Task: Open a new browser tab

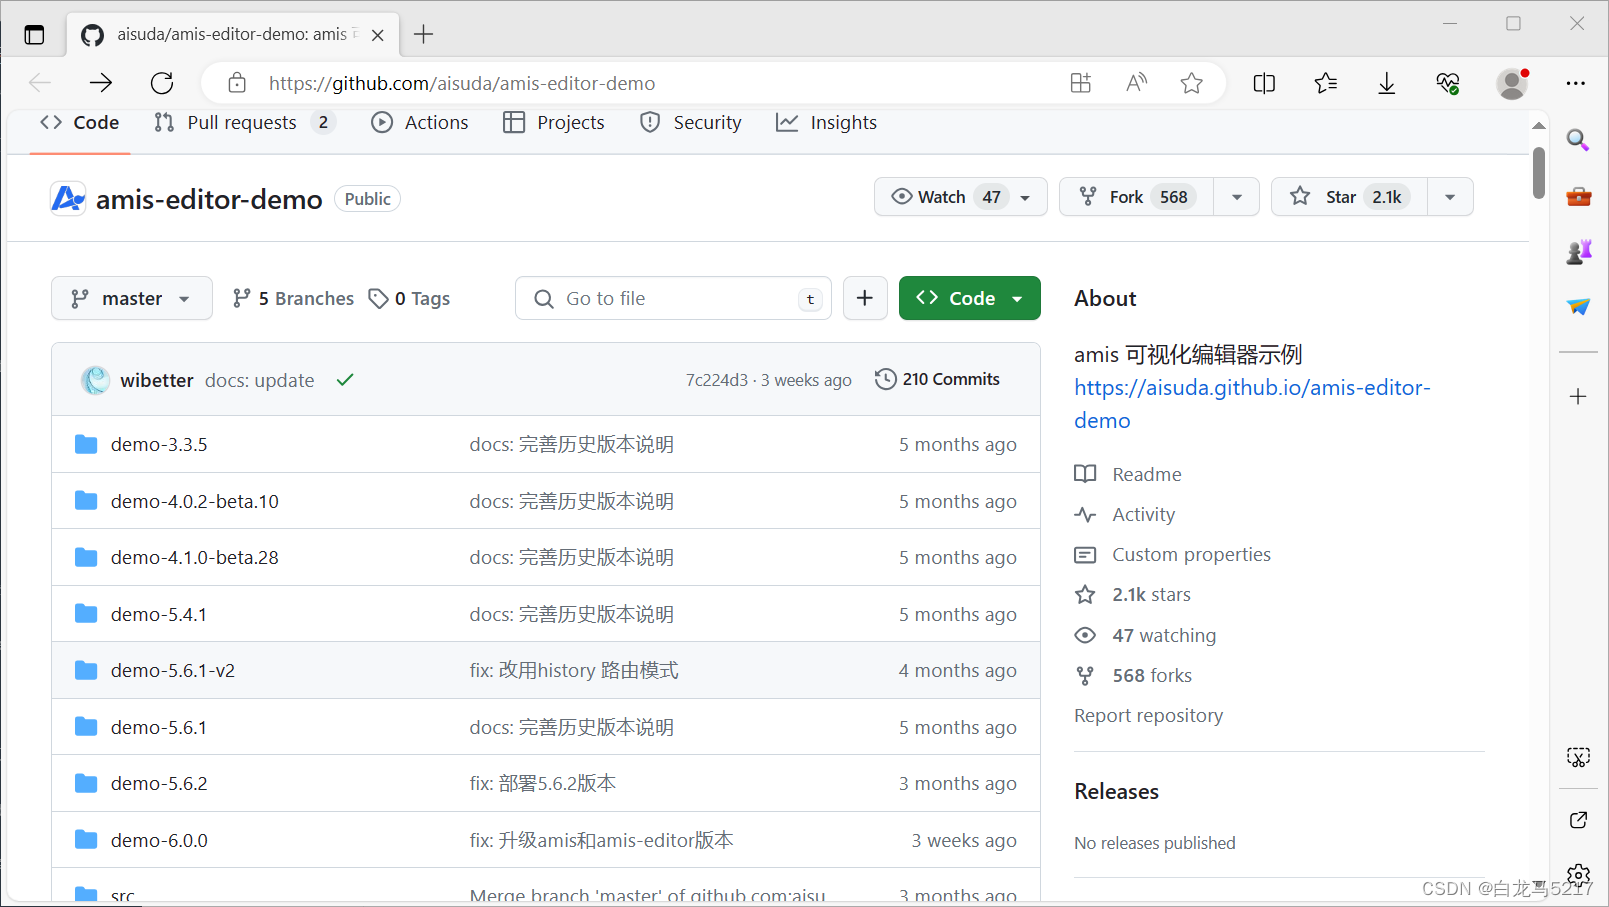Action: [424, 35]
